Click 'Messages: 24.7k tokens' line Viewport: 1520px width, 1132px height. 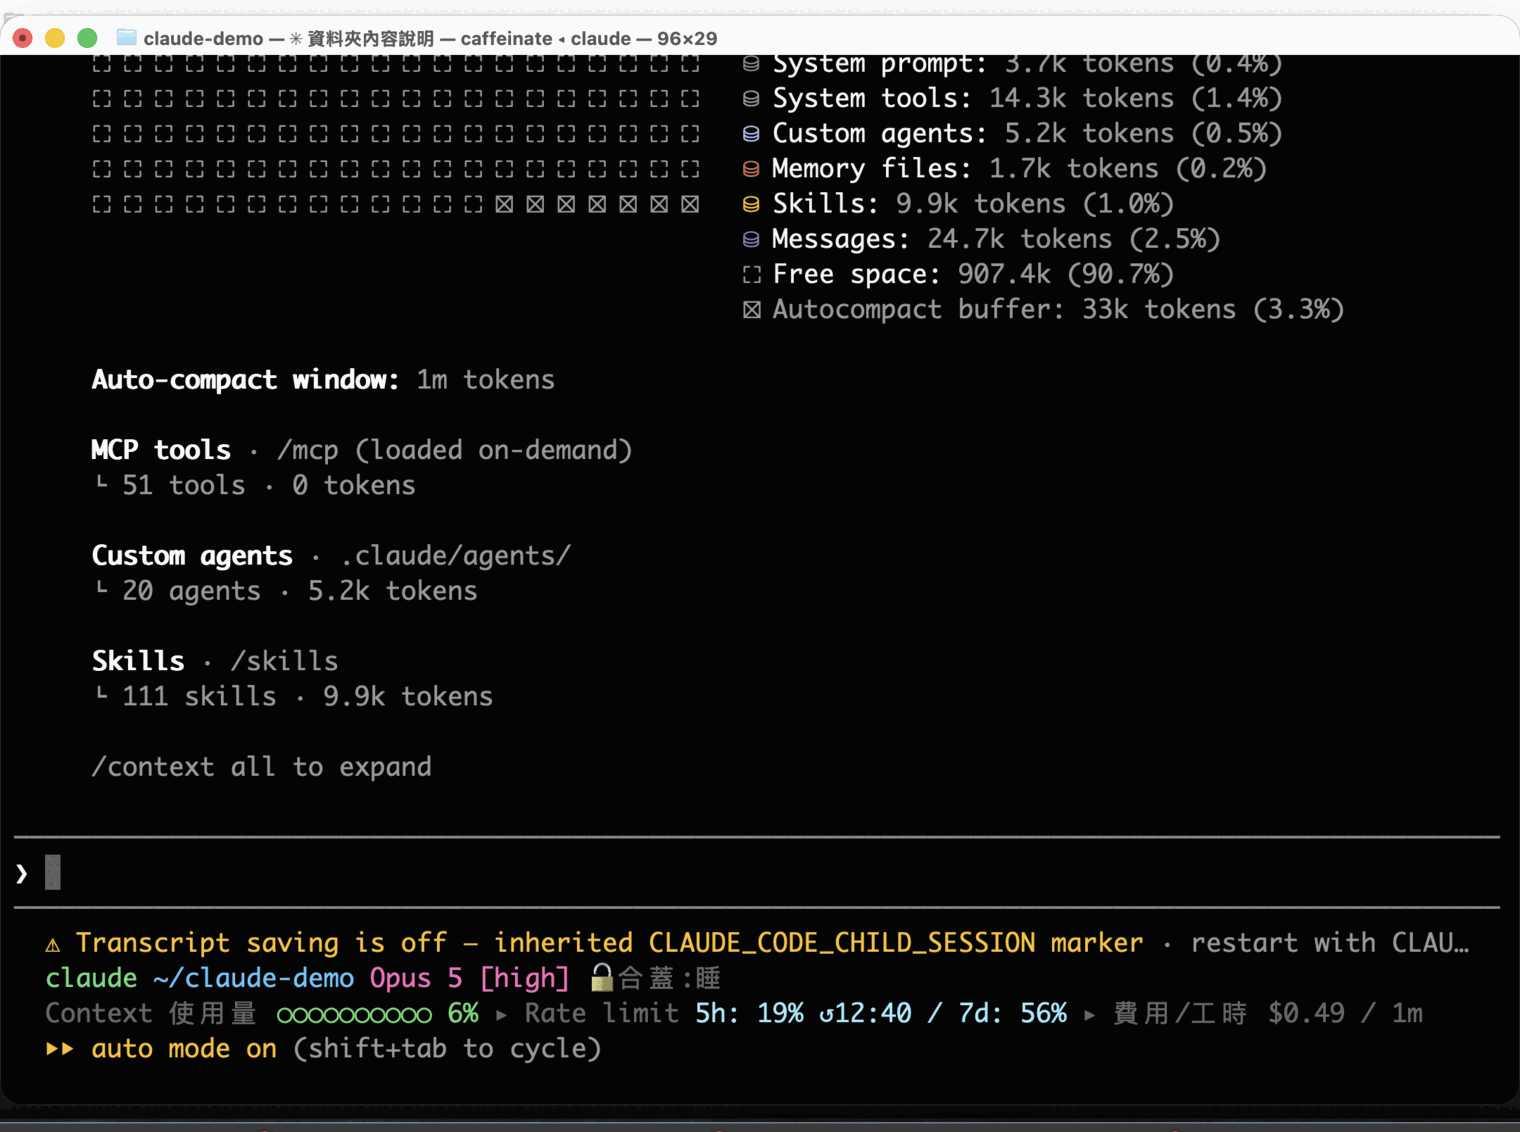click(x=996, y=240)
